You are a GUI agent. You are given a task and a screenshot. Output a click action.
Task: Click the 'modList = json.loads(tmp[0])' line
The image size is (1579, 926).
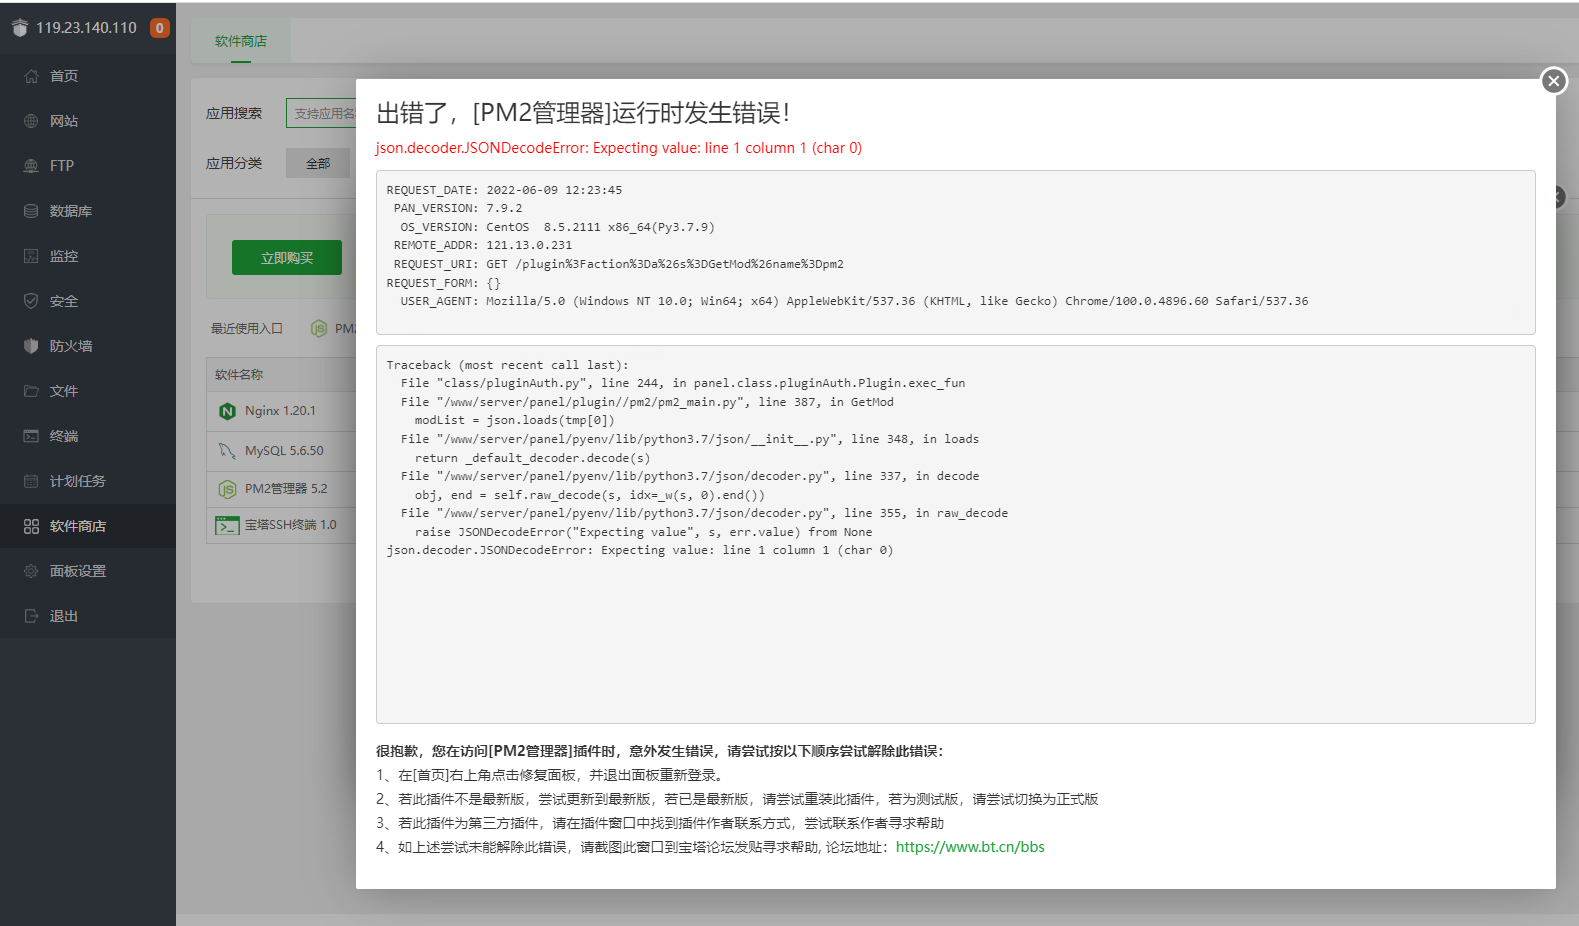coord(515,420)
